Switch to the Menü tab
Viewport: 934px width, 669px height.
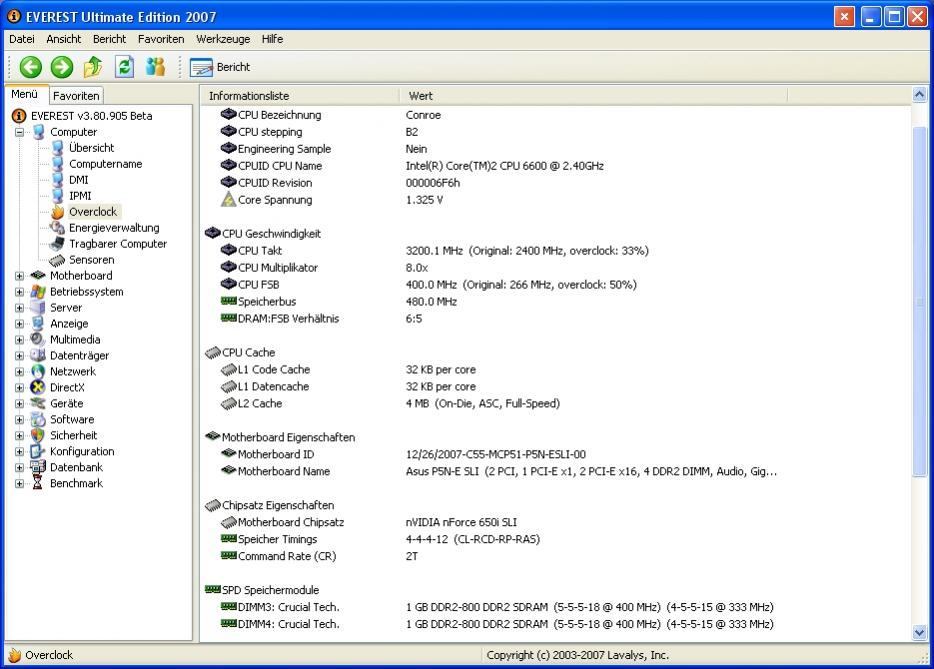coord(25,94)
